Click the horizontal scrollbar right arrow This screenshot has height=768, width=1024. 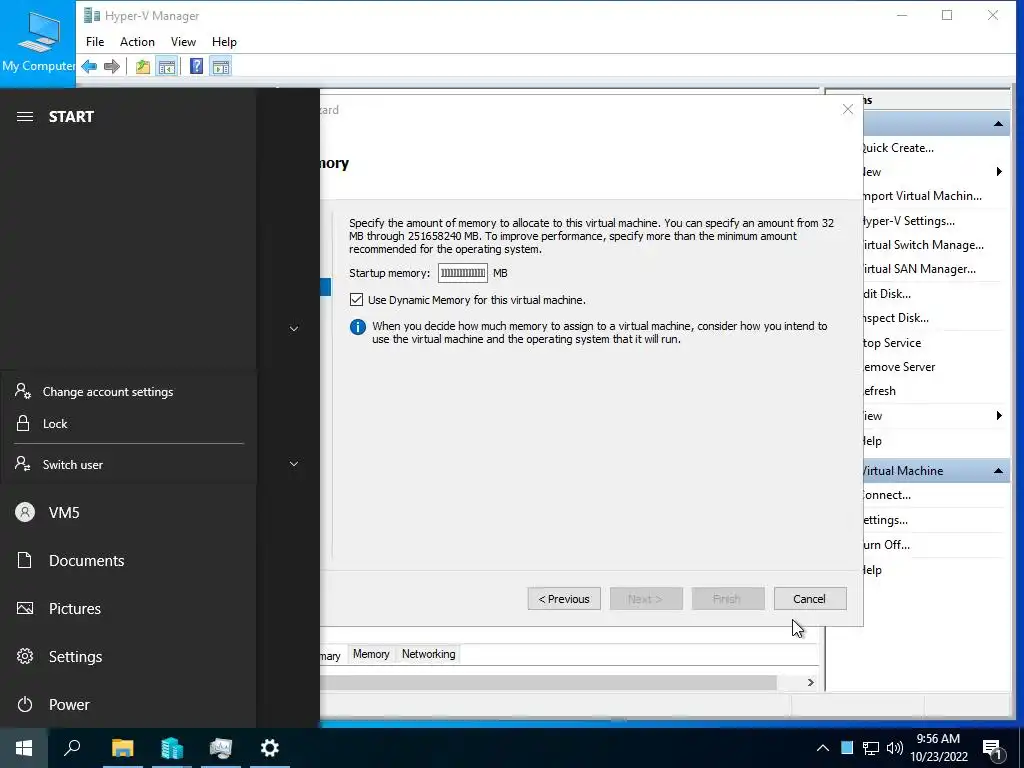(810, 682)
